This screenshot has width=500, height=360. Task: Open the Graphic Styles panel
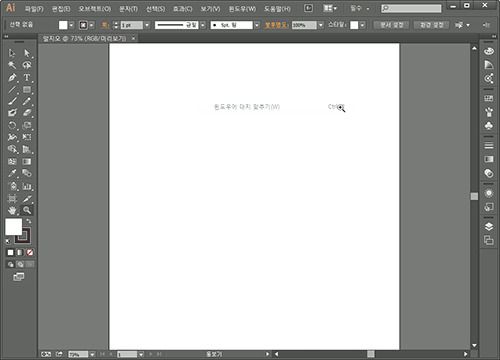pos(489,207)
